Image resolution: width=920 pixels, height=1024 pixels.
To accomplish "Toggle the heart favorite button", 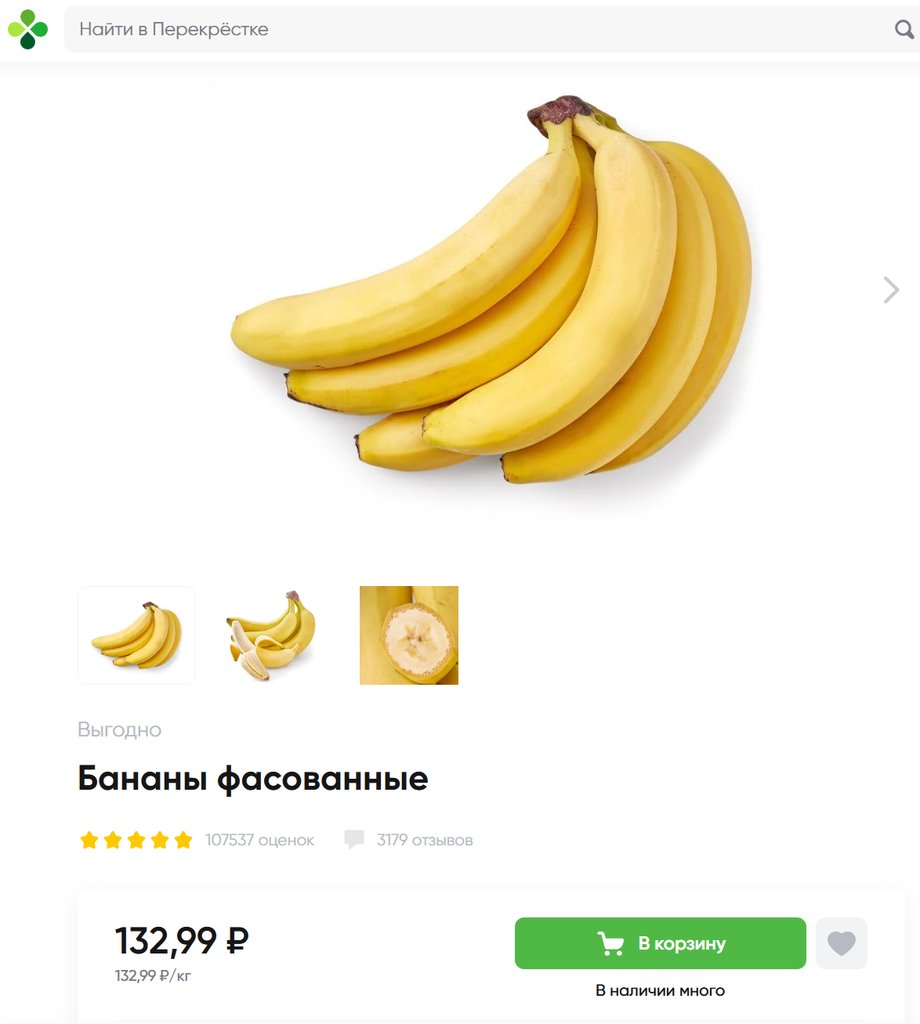I will [x=841, y=943].
